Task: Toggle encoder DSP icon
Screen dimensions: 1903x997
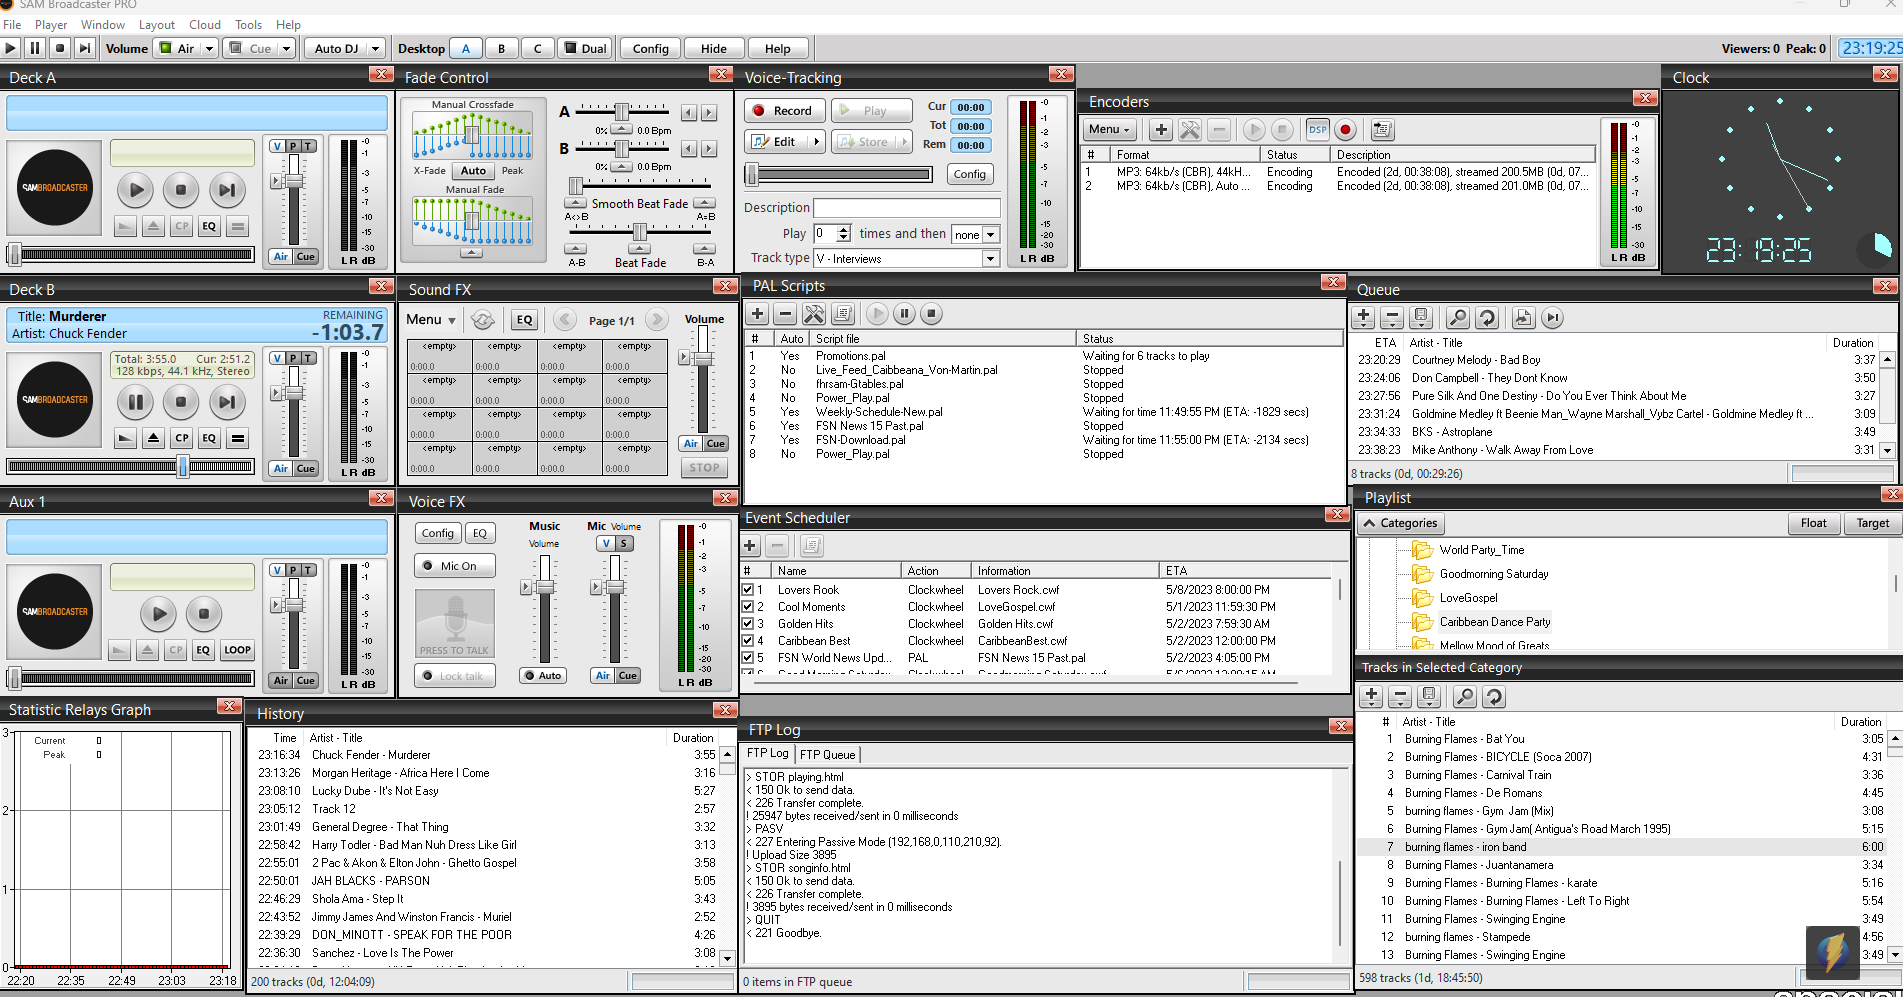Action: (1317, 129)
